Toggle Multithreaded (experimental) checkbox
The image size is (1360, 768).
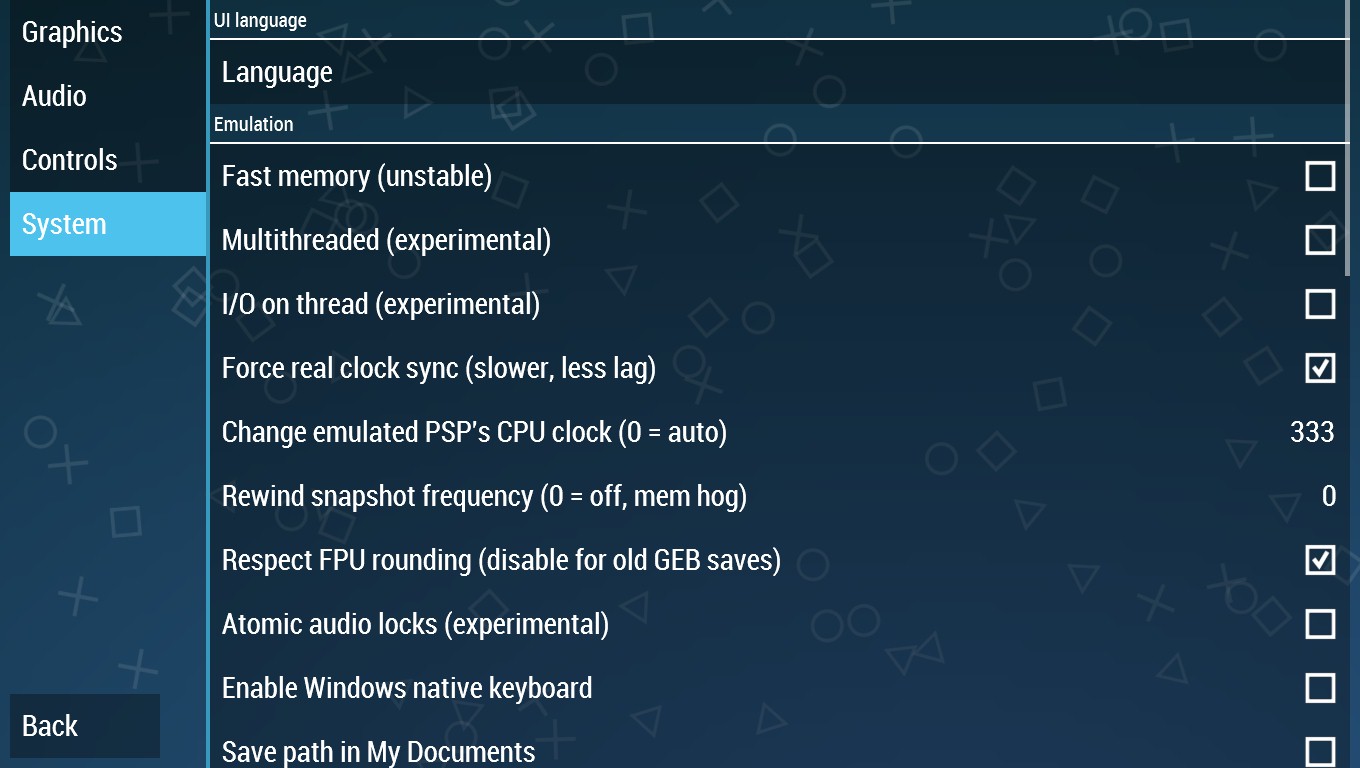point(1320,240)
